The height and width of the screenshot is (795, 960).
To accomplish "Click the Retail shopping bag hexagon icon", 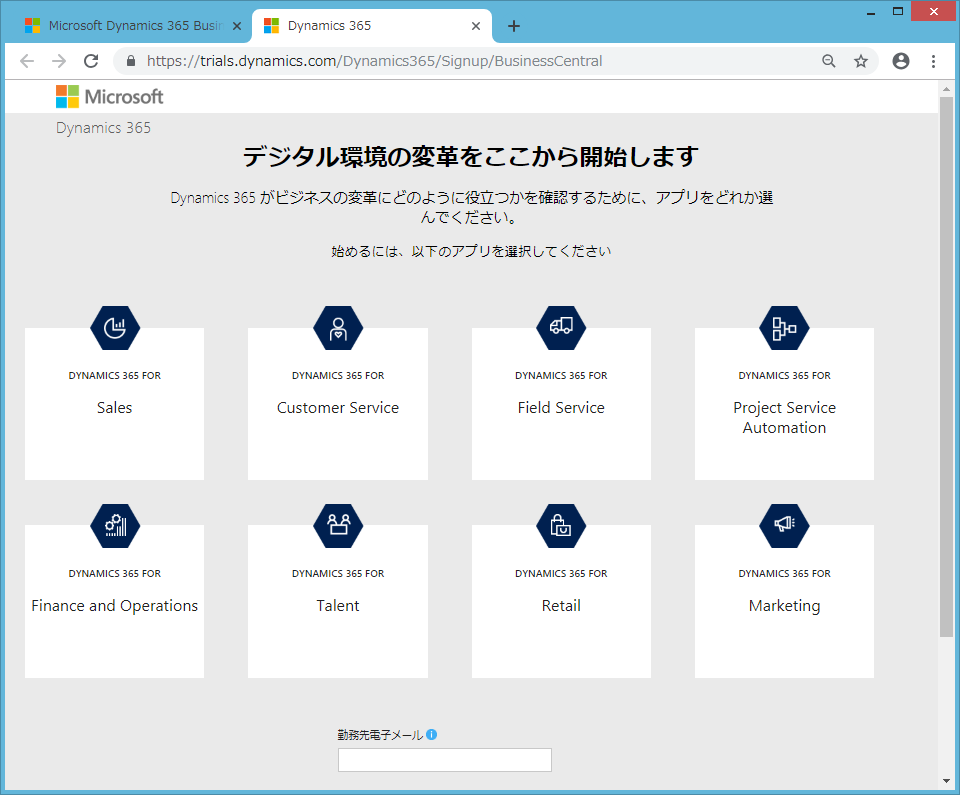I will [x=561, y=526].
